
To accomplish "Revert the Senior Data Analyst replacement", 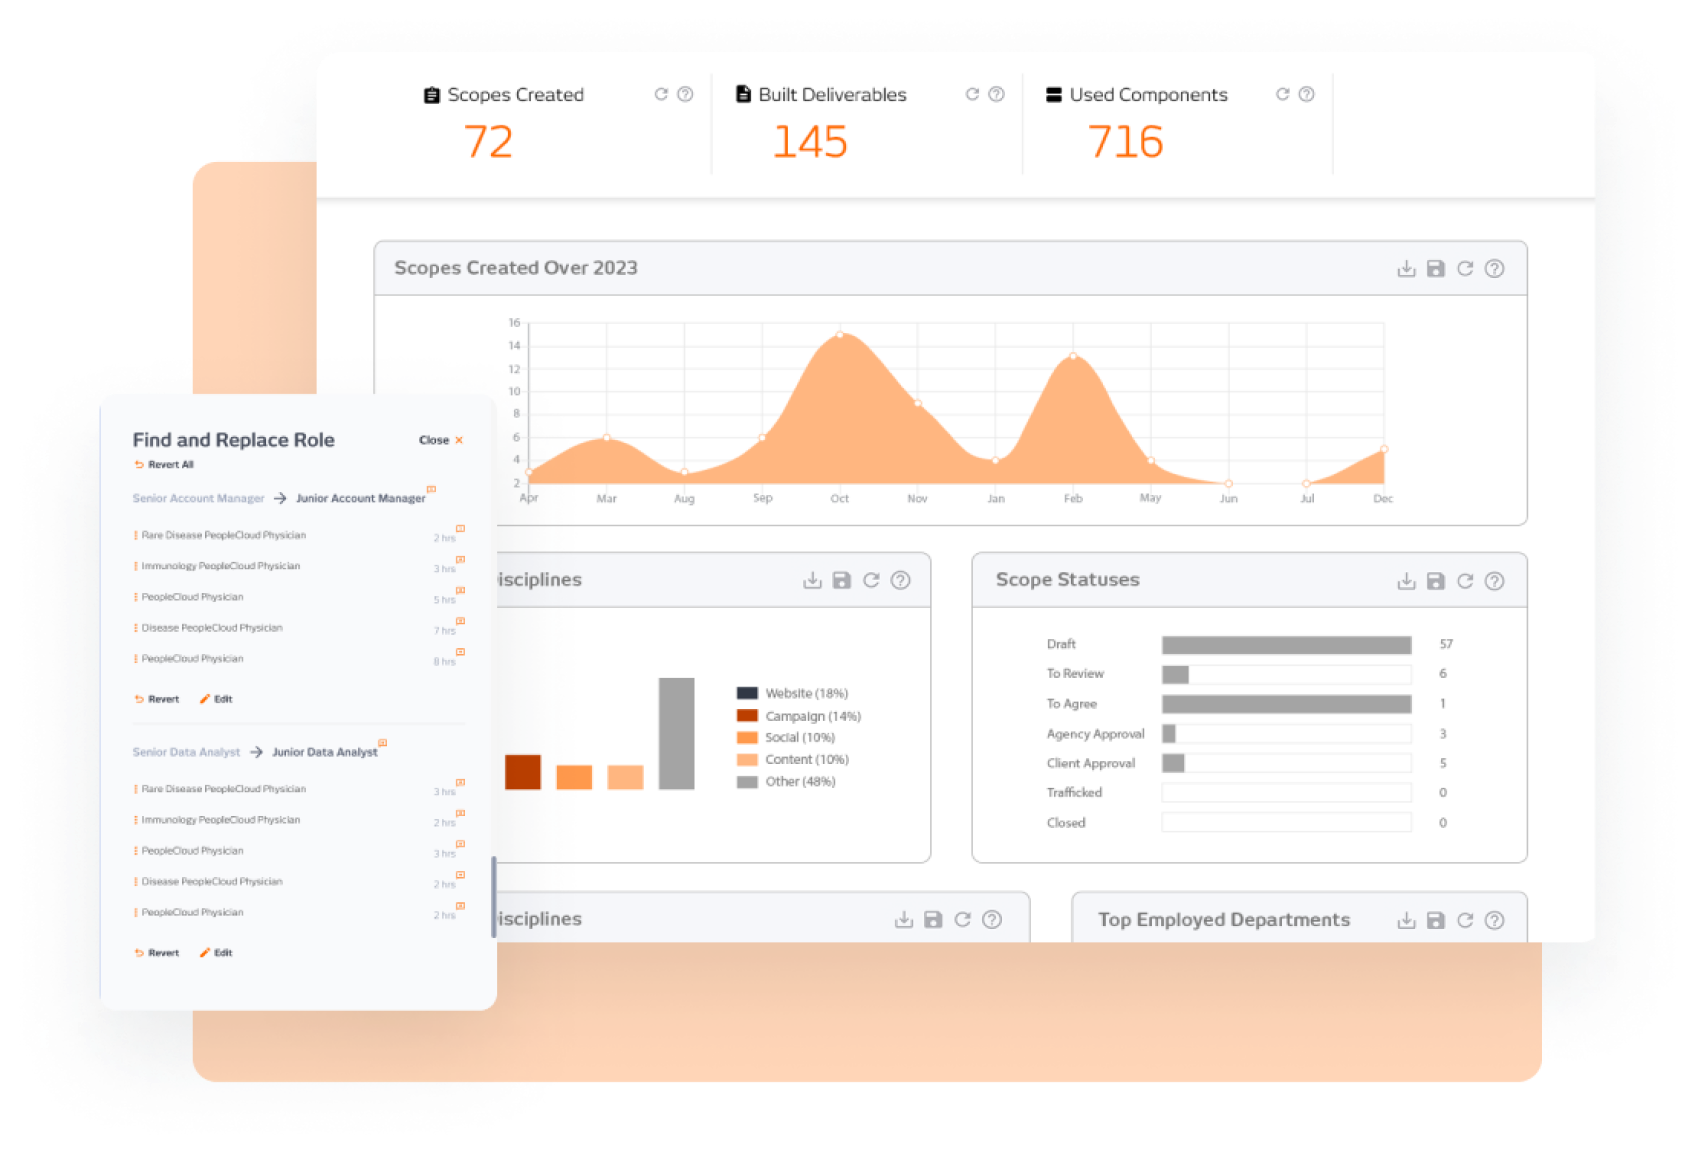I will coord(160,952).
